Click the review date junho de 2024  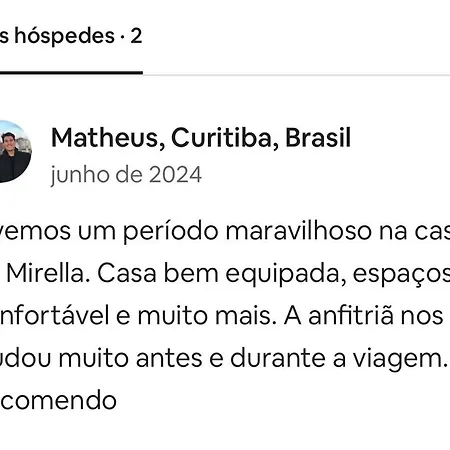[x=126, y=175]
